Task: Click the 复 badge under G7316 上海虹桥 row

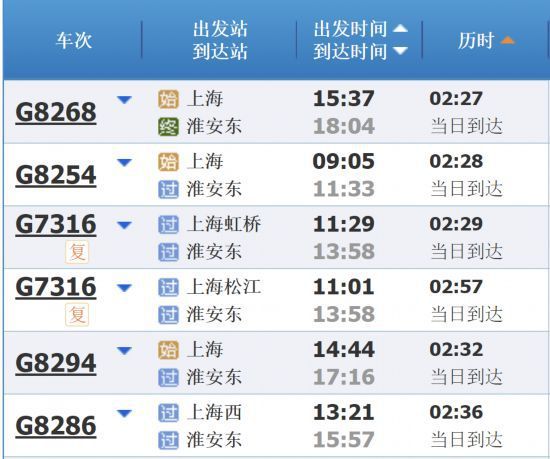Action: [x=77, y=252]
